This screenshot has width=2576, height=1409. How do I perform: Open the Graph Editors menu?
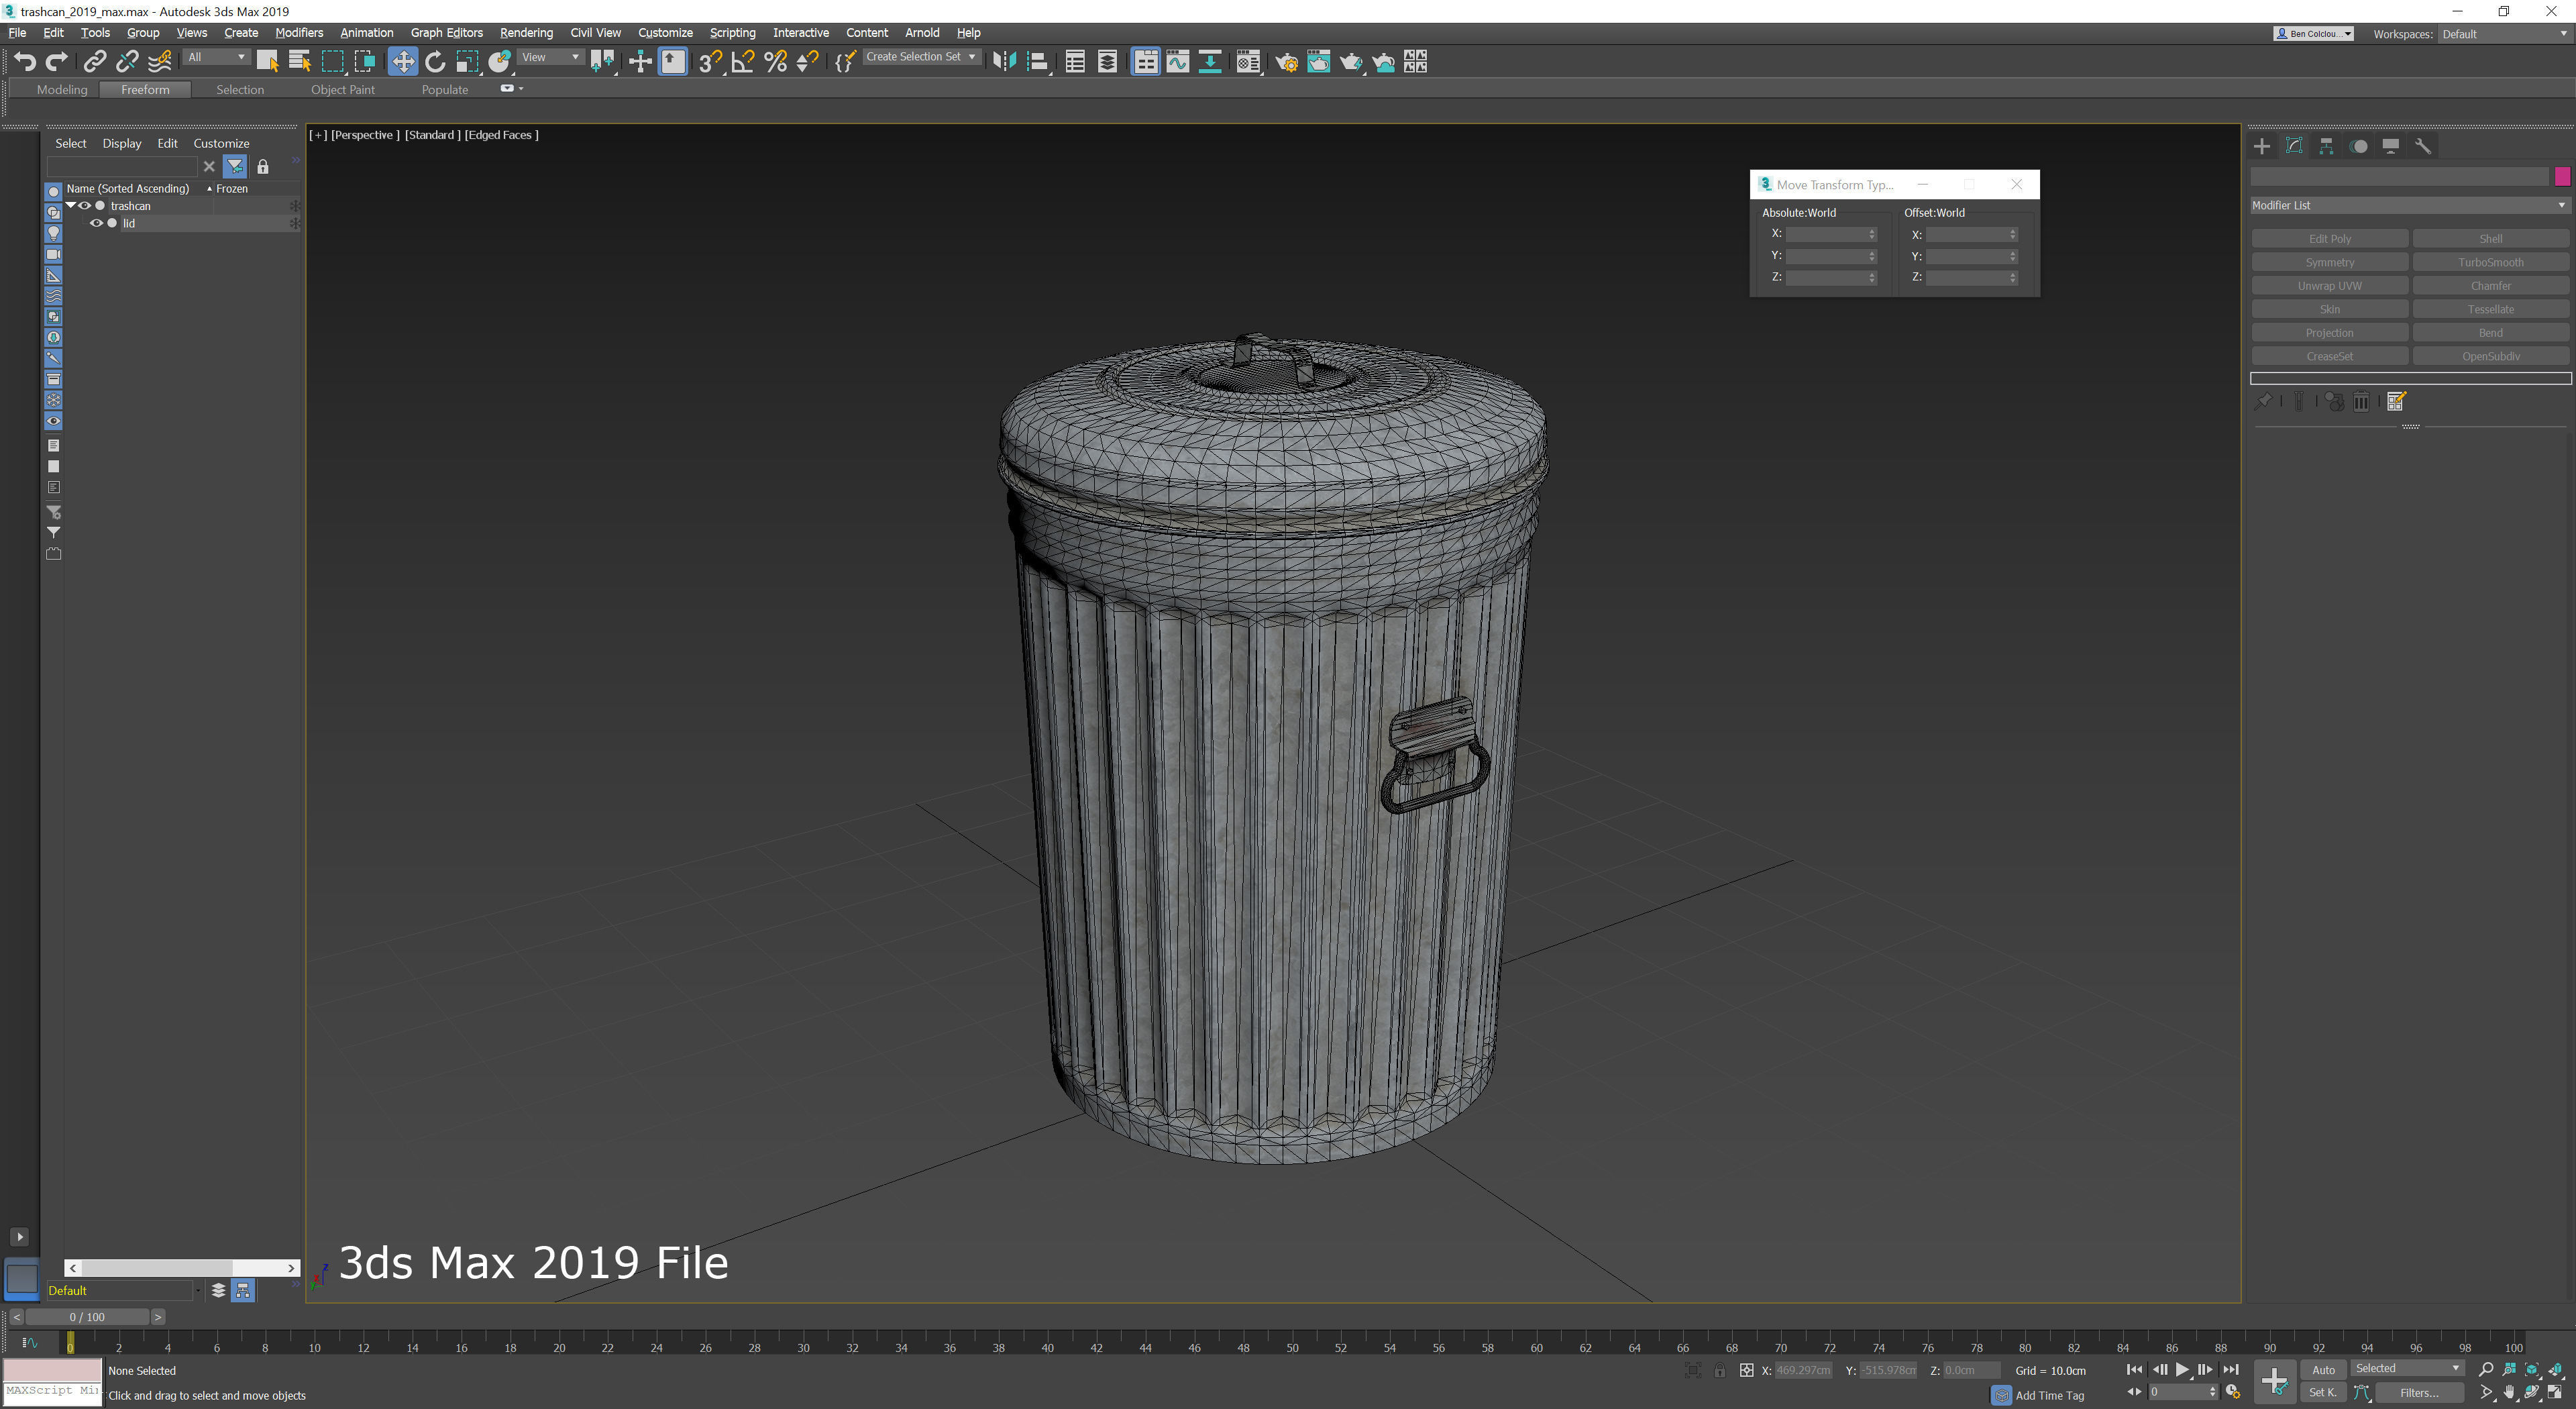click(446, 33)
